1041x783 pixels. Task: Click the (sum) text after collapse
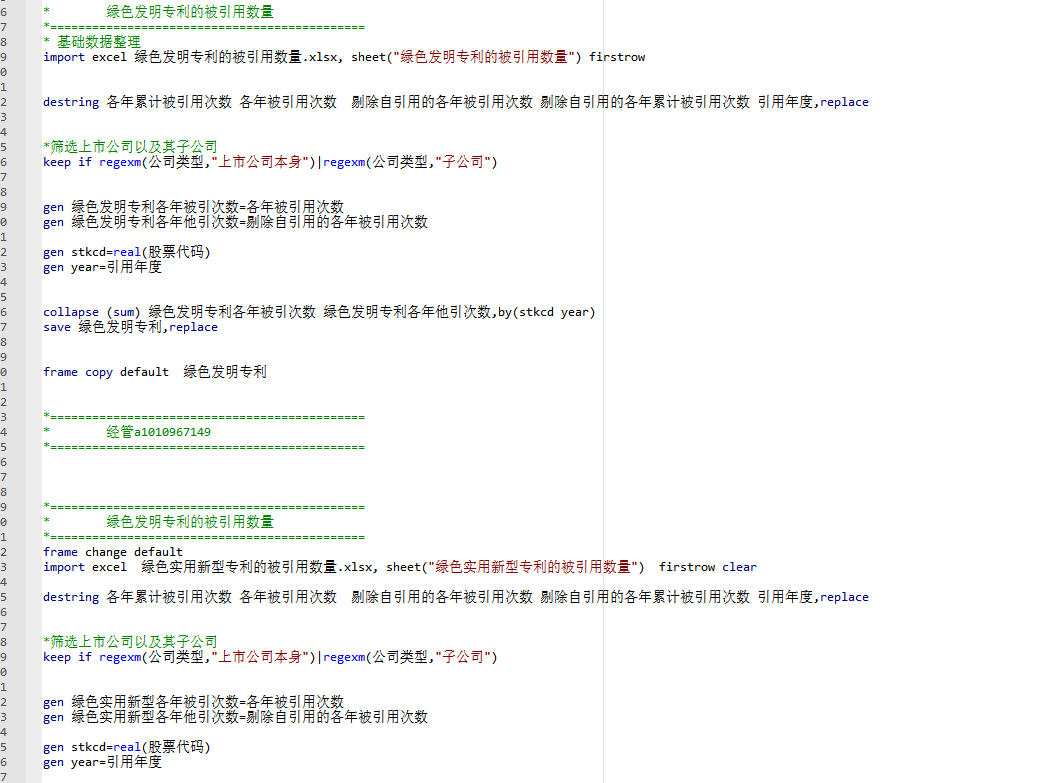(x=123, y=312)
